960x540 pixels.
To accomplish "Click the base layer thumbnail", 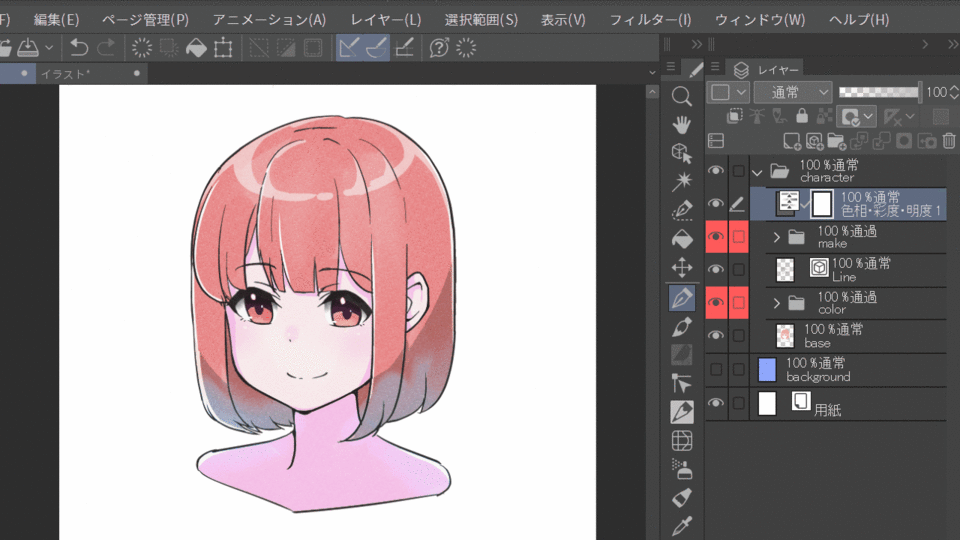I will pyautogui.click(x=785, y=336).
